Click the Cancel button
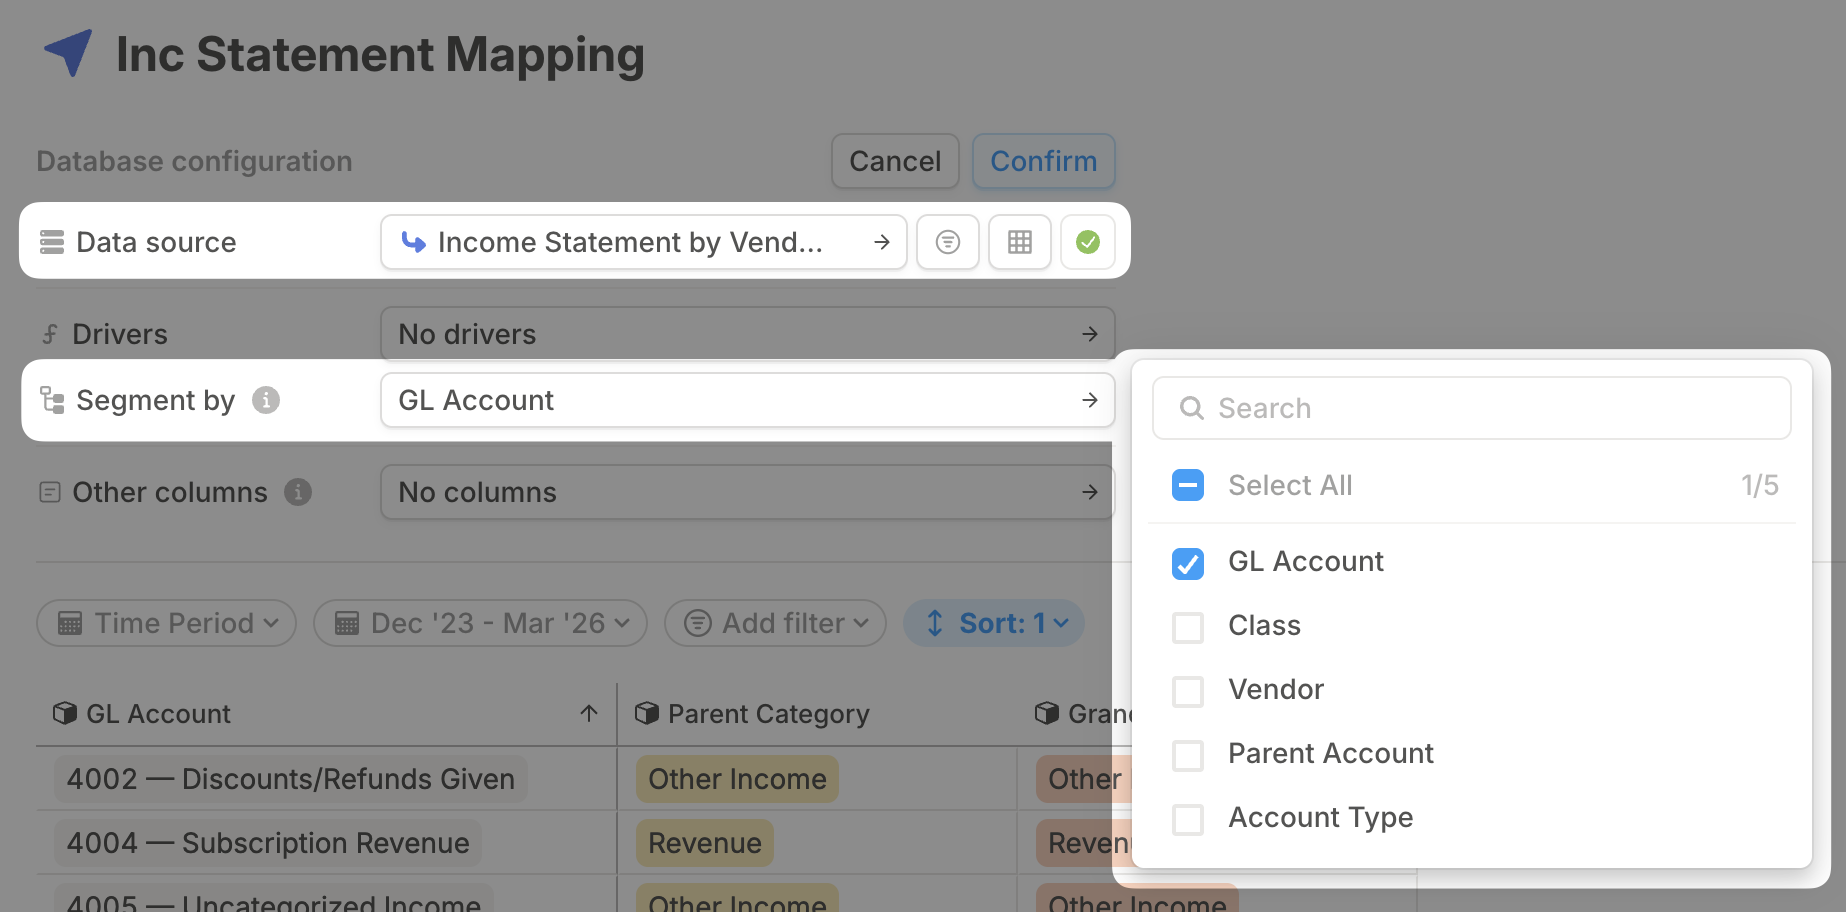The height and width of the screenshot is (912, 1846). (895, 161)
